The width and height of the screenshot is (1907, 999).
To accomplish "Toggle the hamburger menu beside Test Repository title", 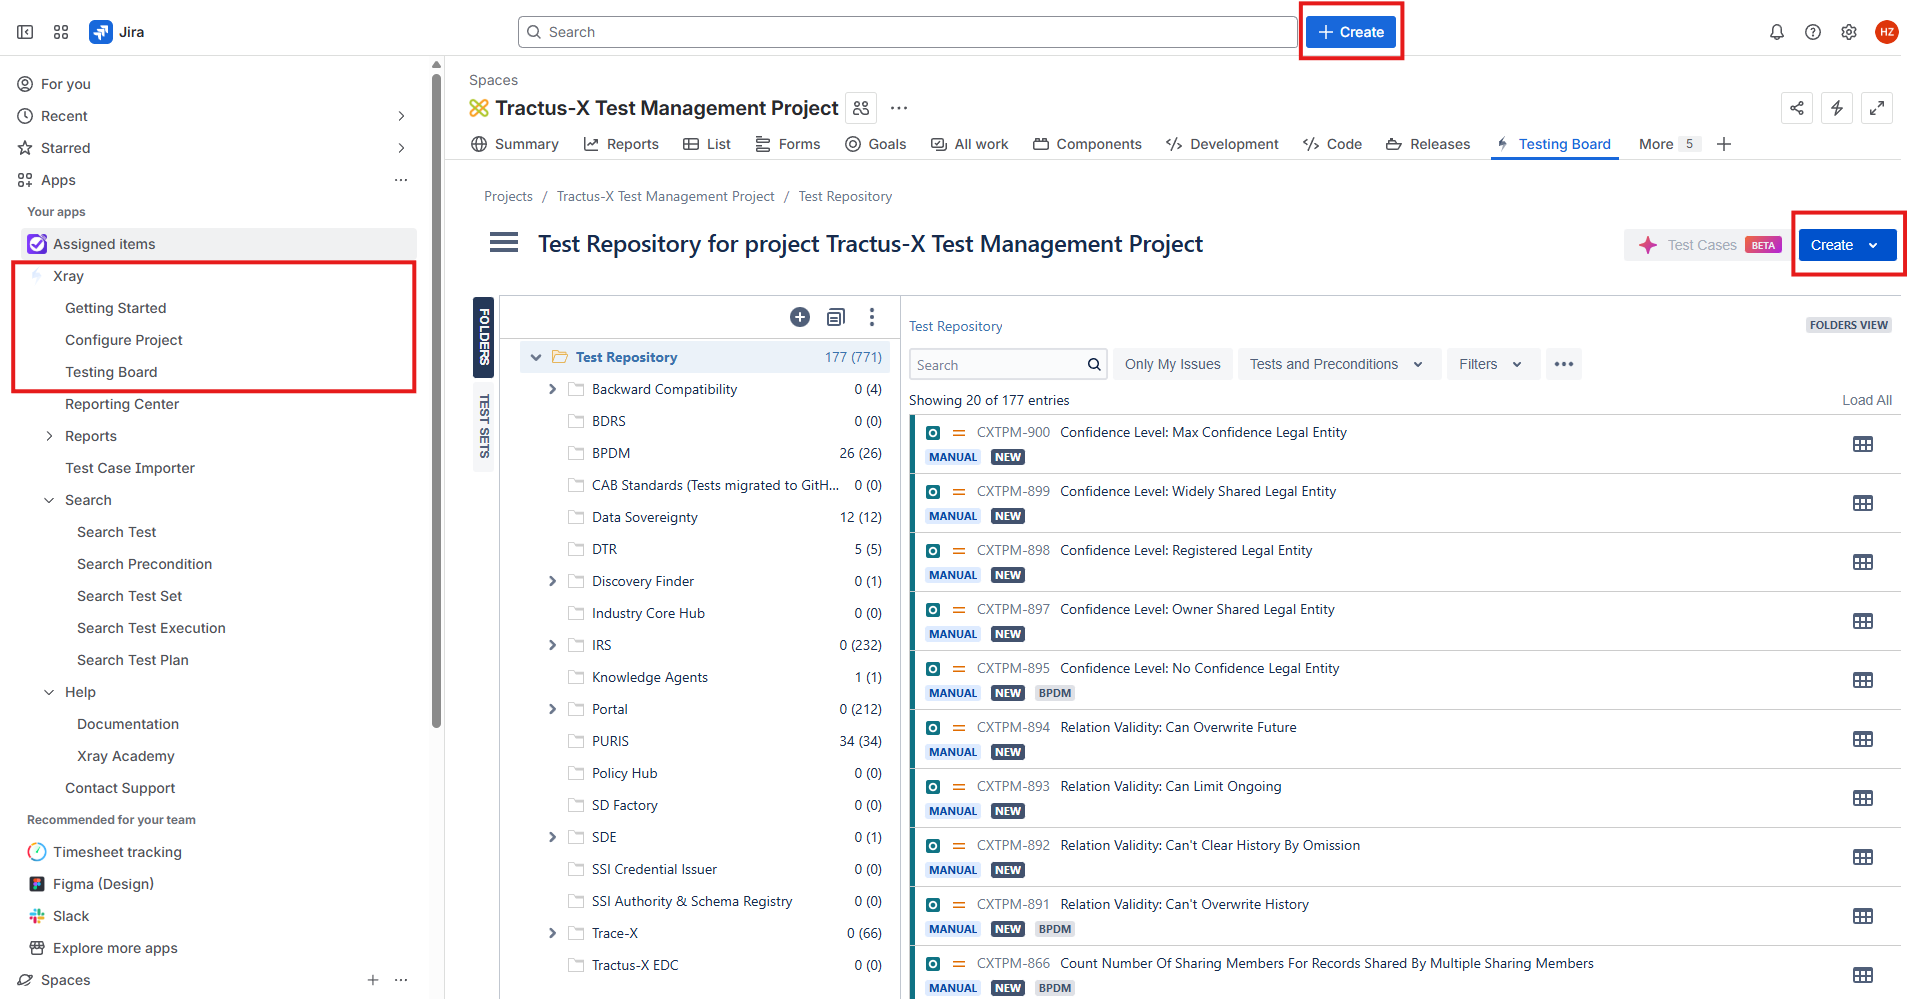I will click(x=504, y=243).
